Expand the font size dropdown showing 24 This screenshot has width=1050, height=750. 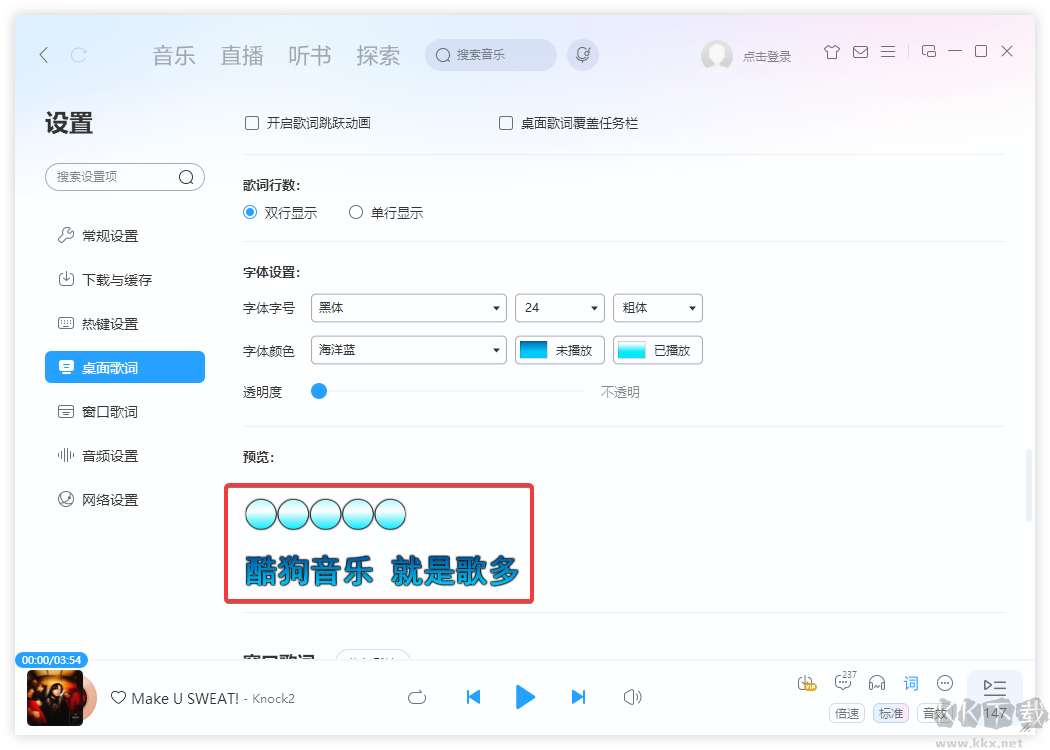(x=559, y=308)
